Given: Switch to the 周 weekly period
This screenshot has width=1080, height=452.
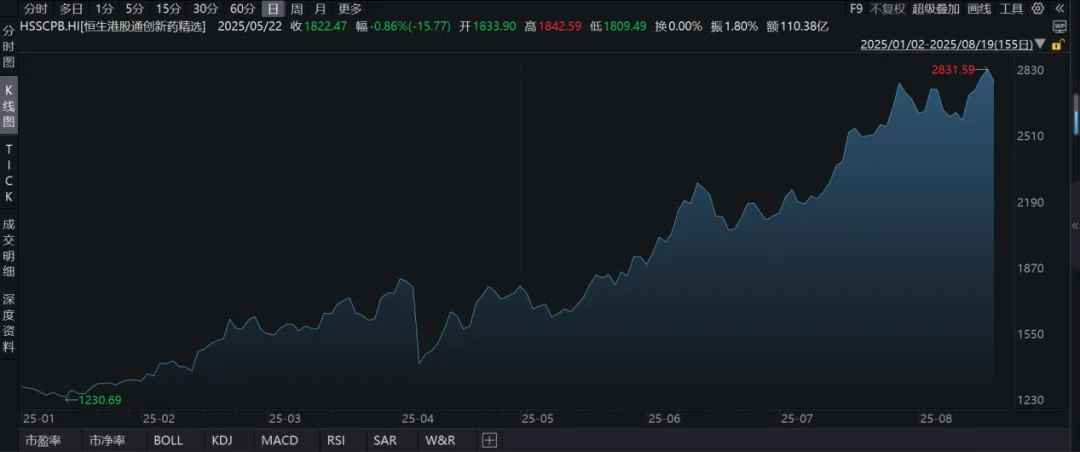Looking at the screenshot, I should tap(297, 8).
